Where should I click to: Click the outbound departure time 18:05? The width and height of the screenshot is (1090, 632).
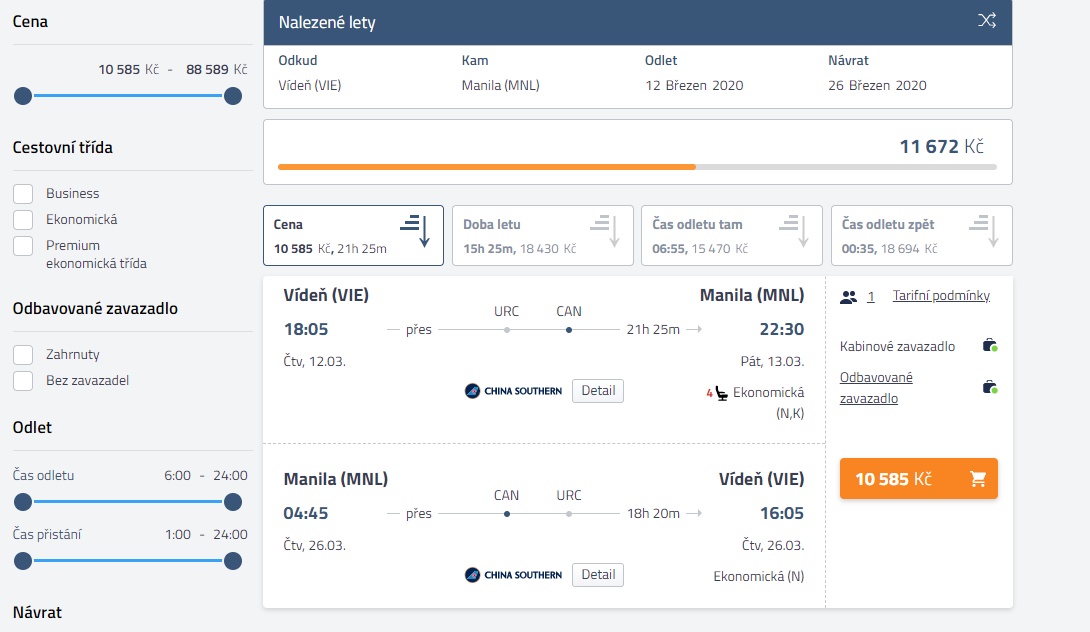pos(306,329)
